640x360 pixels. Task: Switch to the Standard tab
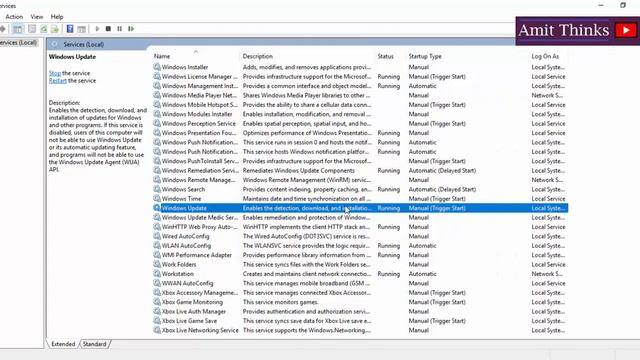95,344
